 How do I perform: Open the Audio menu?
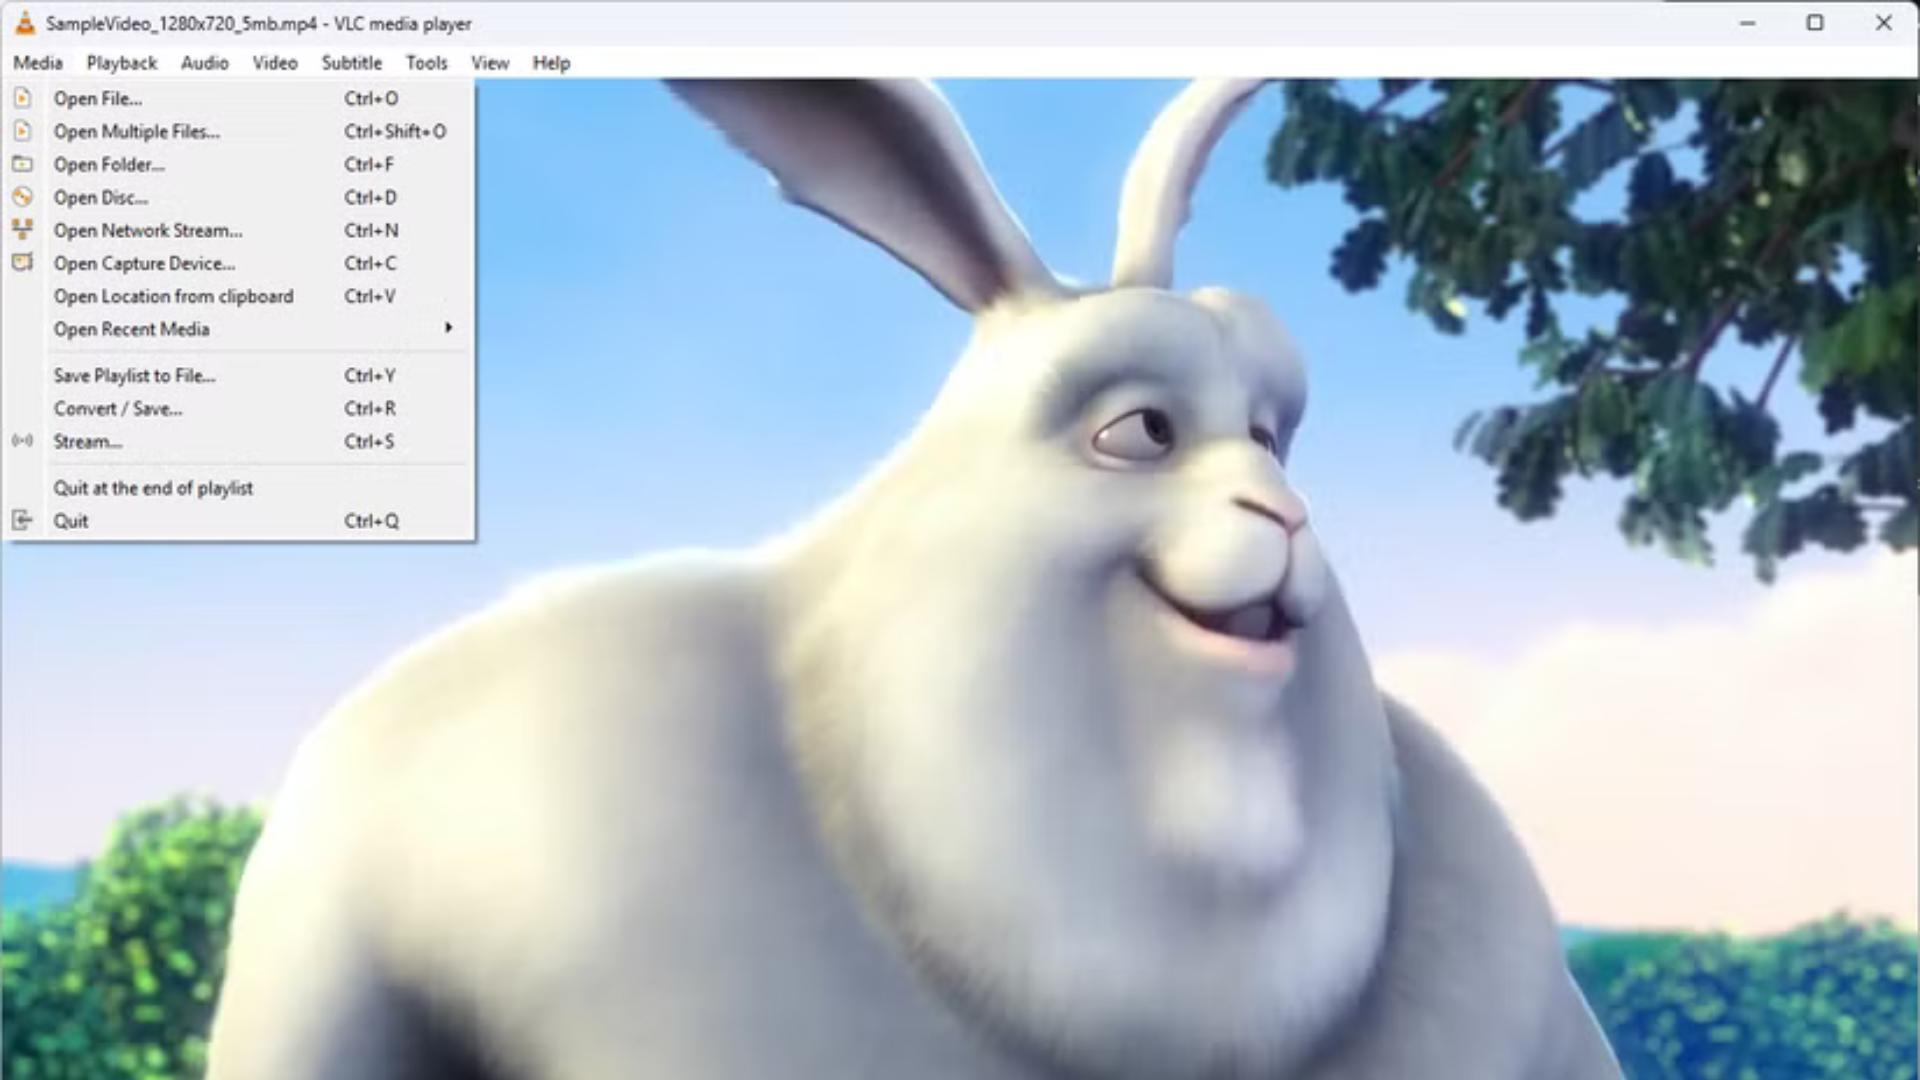tap(204, 63)
